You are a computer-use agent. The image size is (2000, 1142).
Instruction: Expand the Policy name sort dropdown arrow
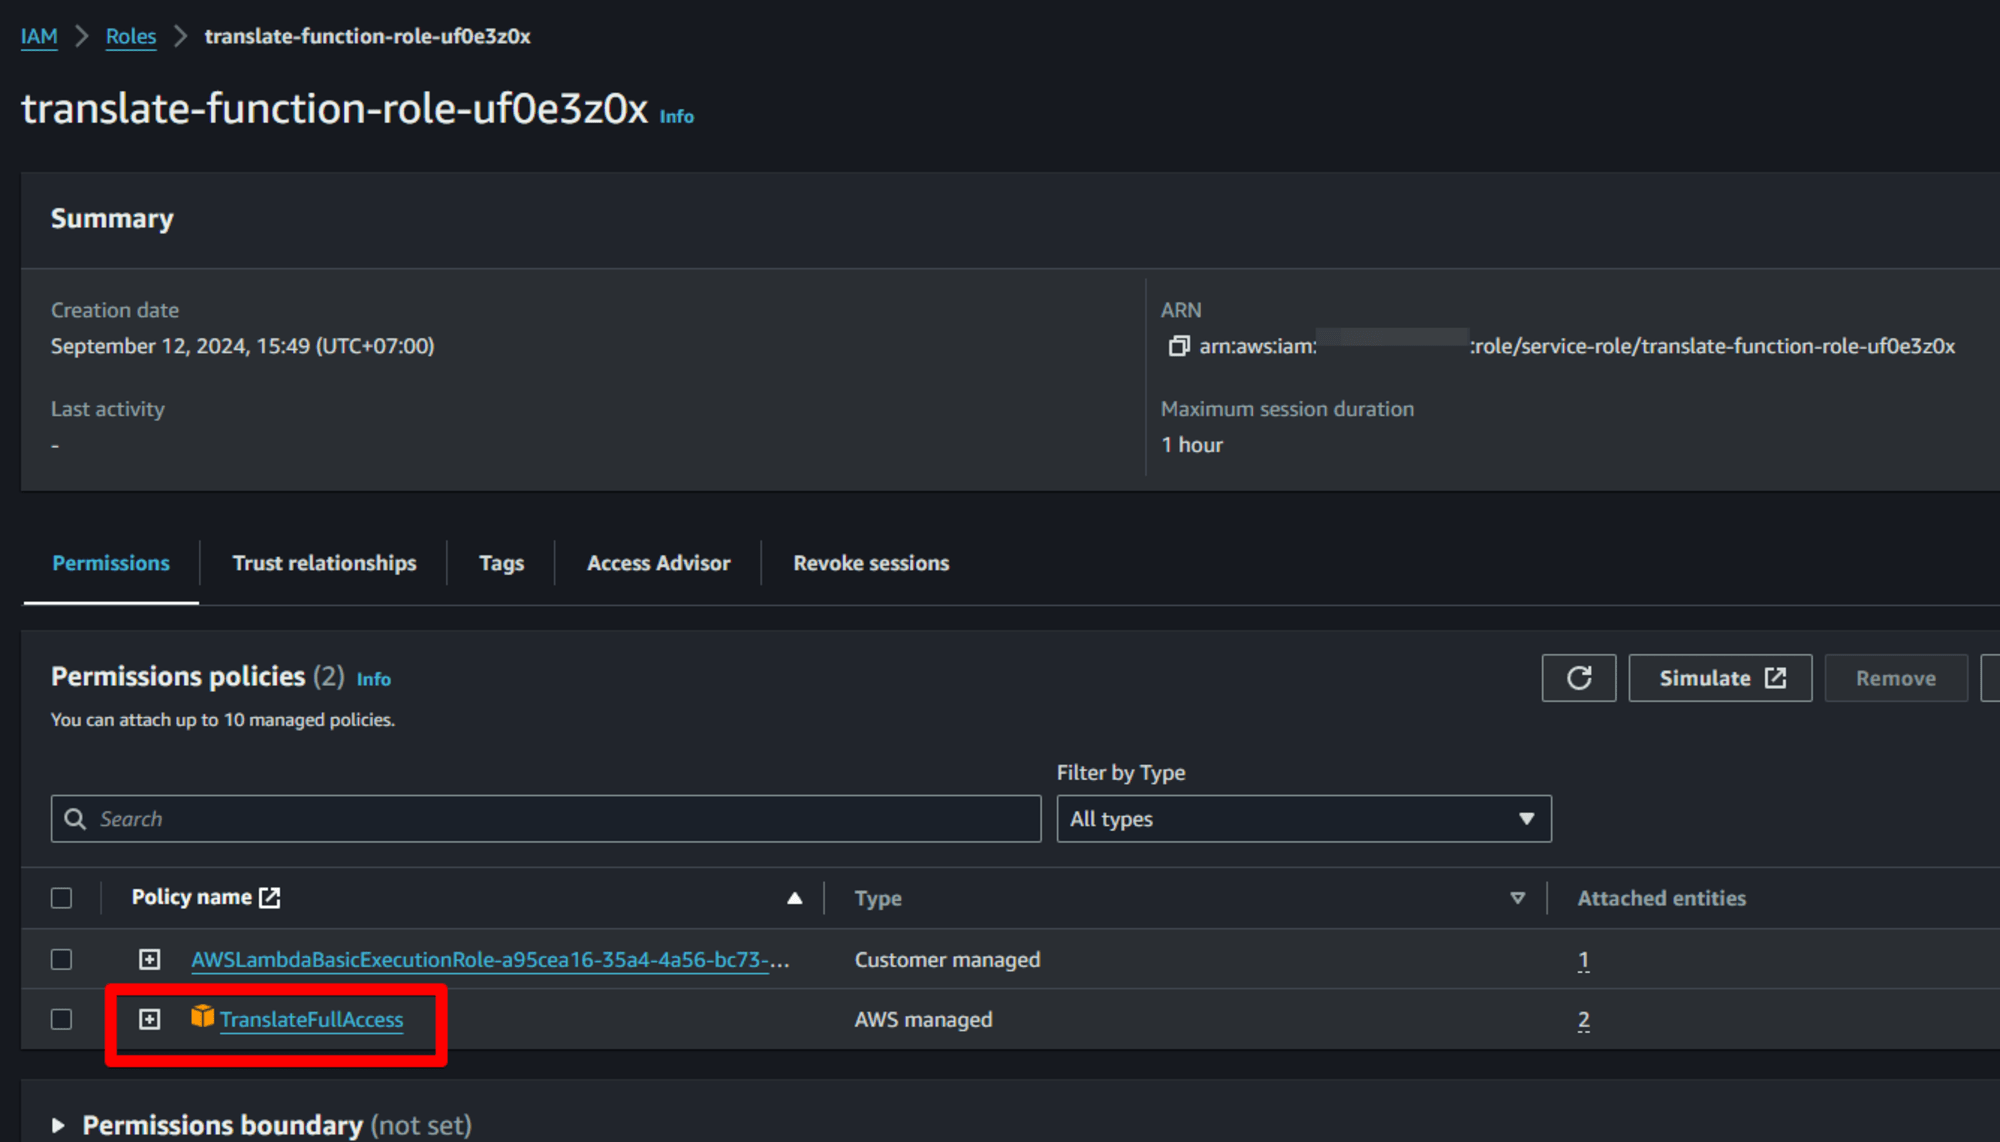pos(793,897)
